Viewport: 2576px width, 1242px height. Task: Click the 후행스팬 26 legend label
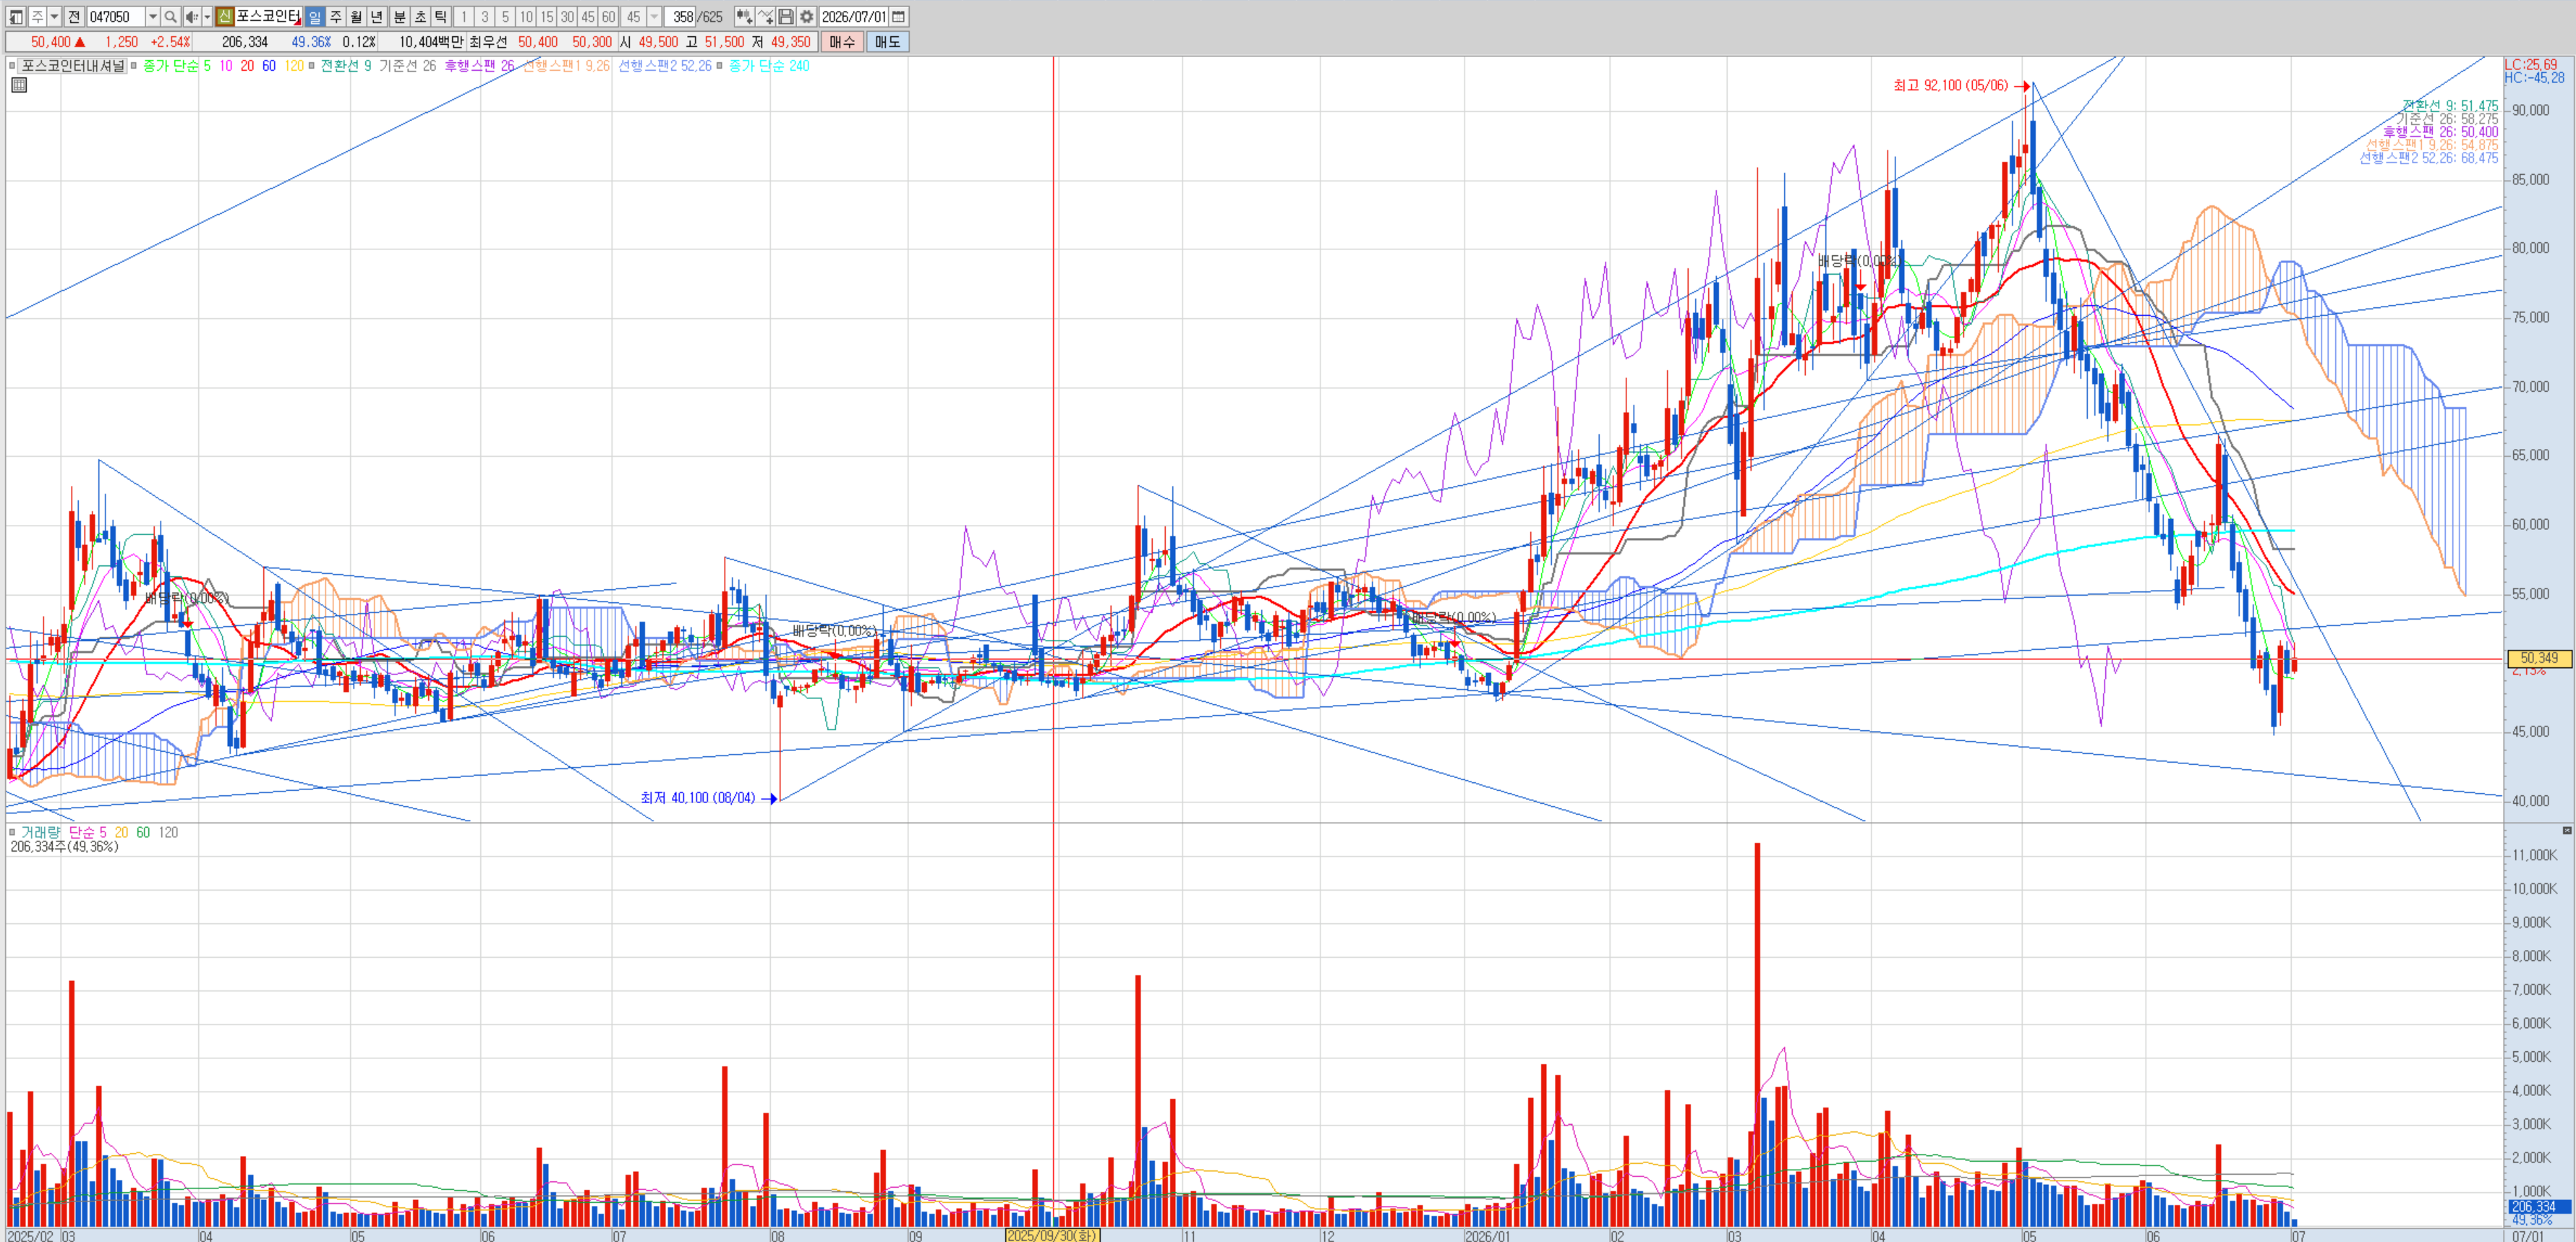(479, 66)
